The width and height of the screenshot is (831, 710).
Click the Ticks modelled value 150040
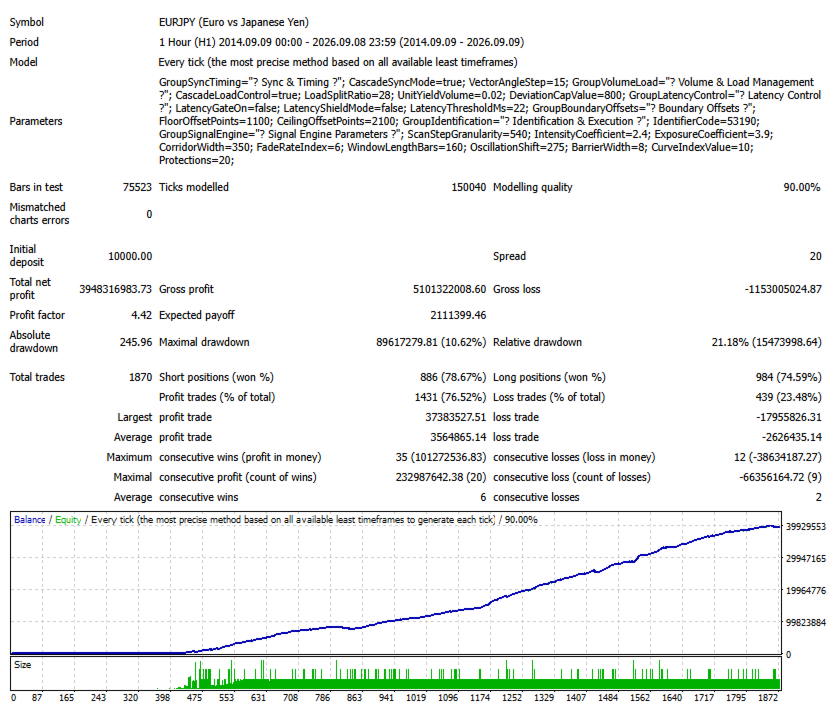(x=468, y=187)
